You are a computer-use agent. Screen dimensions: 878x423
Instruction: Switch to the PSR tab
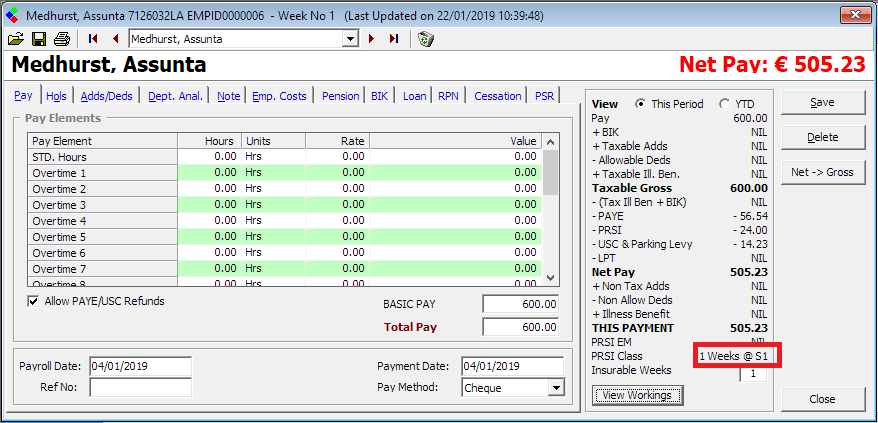[544, 96]
